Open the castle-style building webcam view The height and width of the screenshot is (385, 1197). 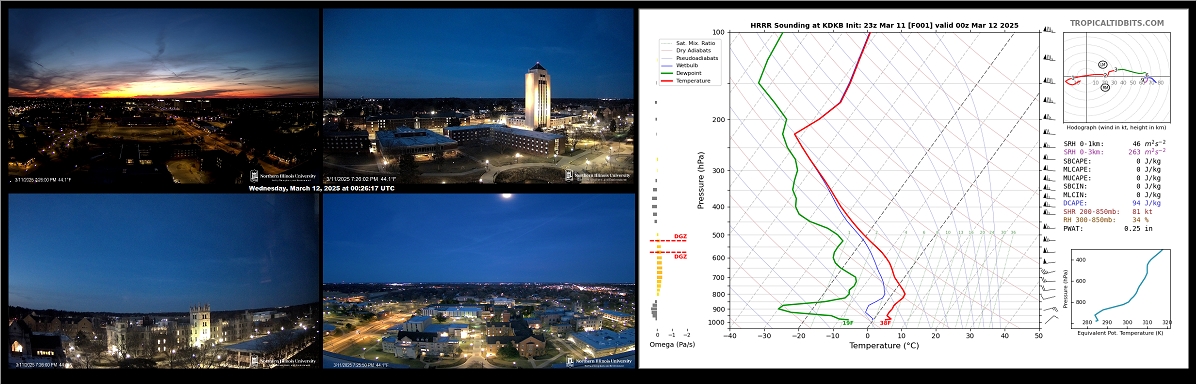coord(163,280)
